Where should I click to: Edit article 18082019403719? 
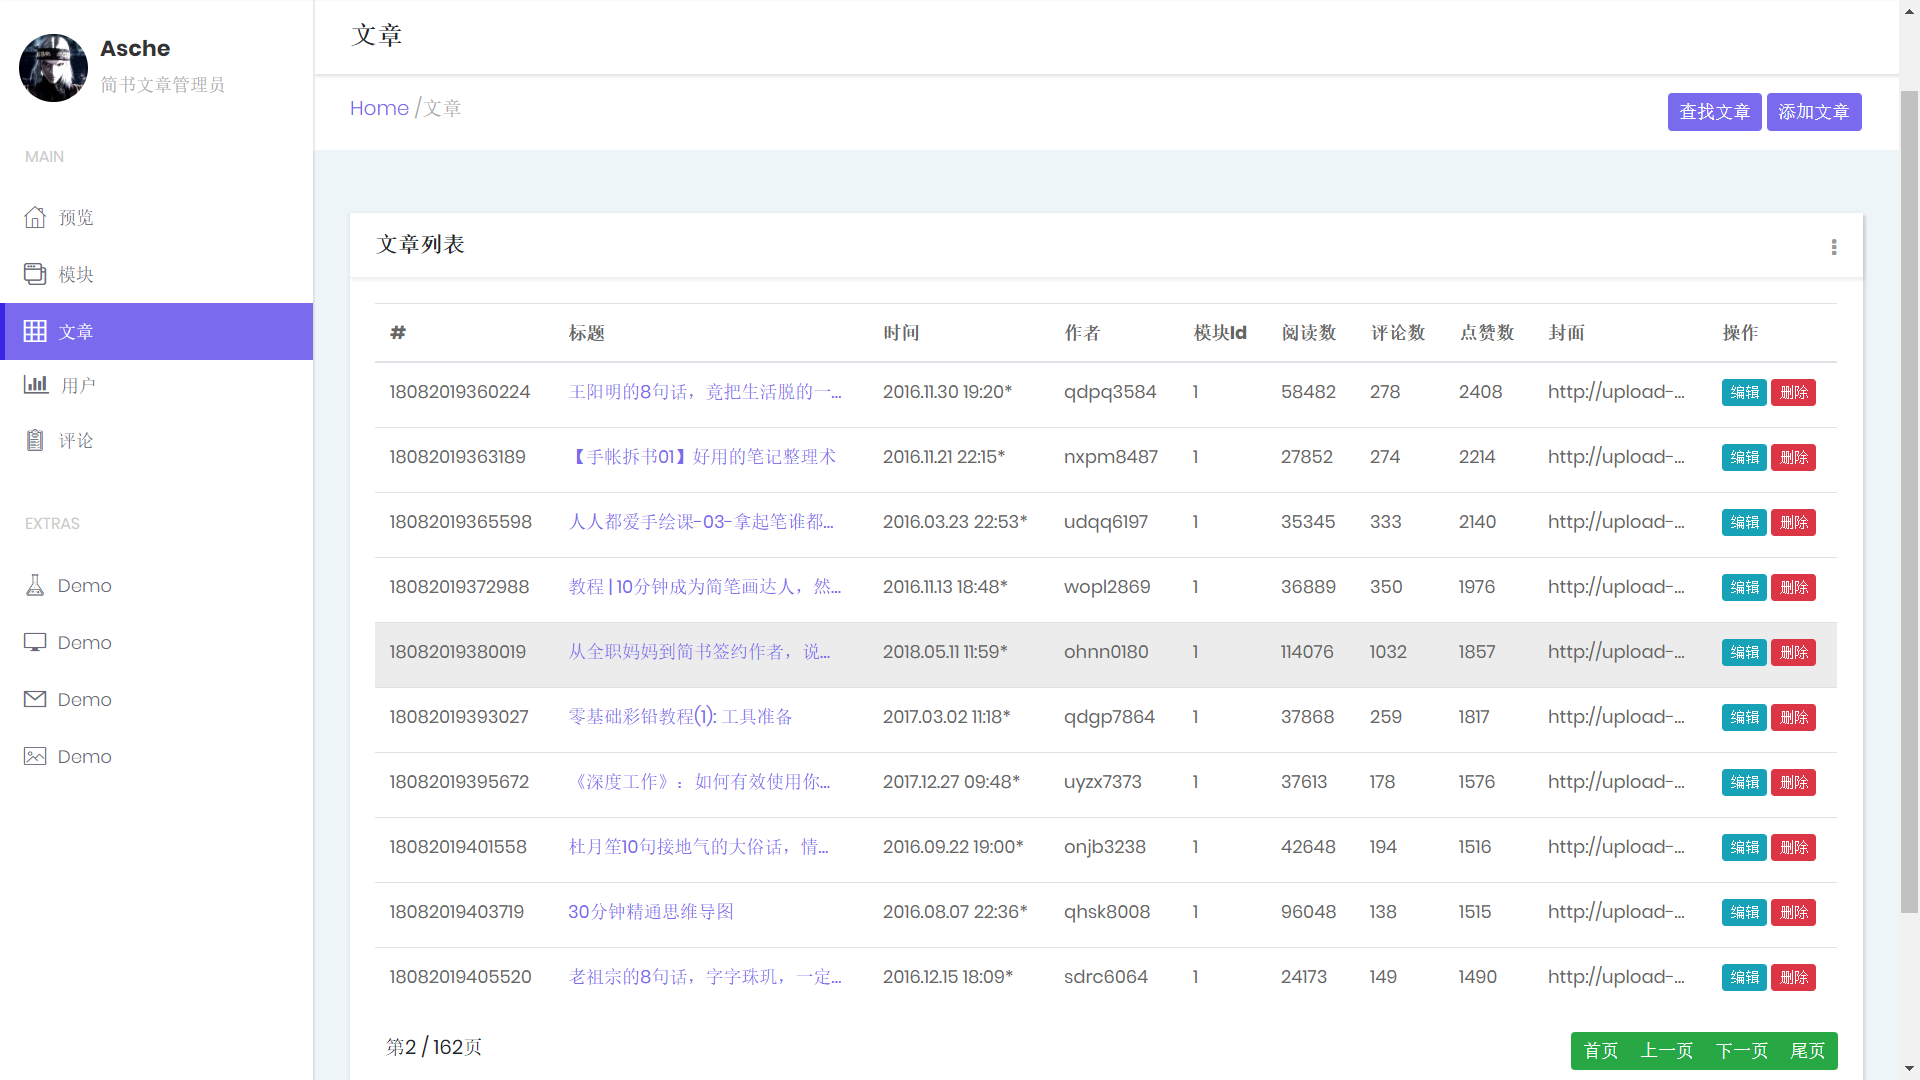pos(1744,912)
